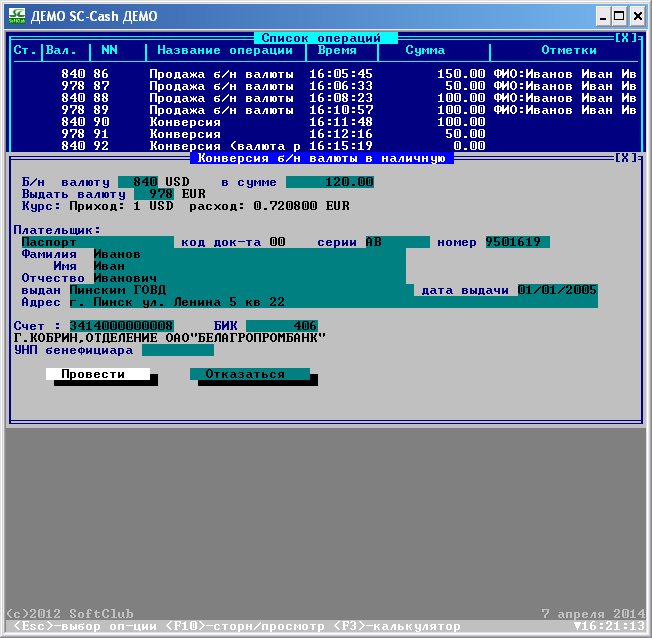This screenshot has width=652, height=638.
Task: Click the Отметки column header
Action: pos(569,50)
